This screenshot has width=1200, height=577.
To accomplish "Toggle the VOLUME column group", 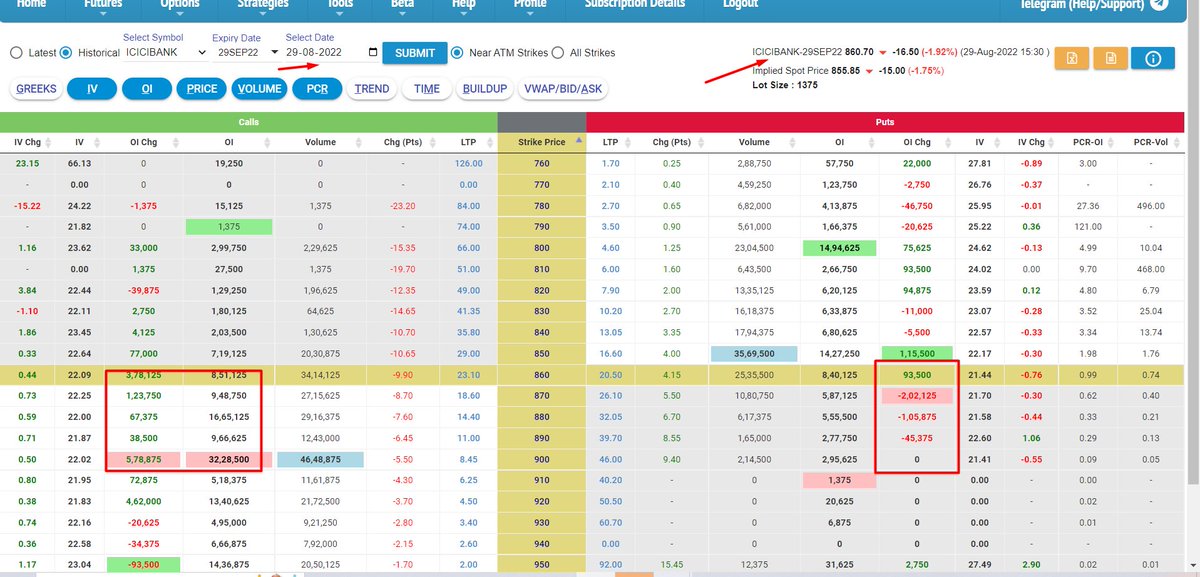I will [260, 89].
